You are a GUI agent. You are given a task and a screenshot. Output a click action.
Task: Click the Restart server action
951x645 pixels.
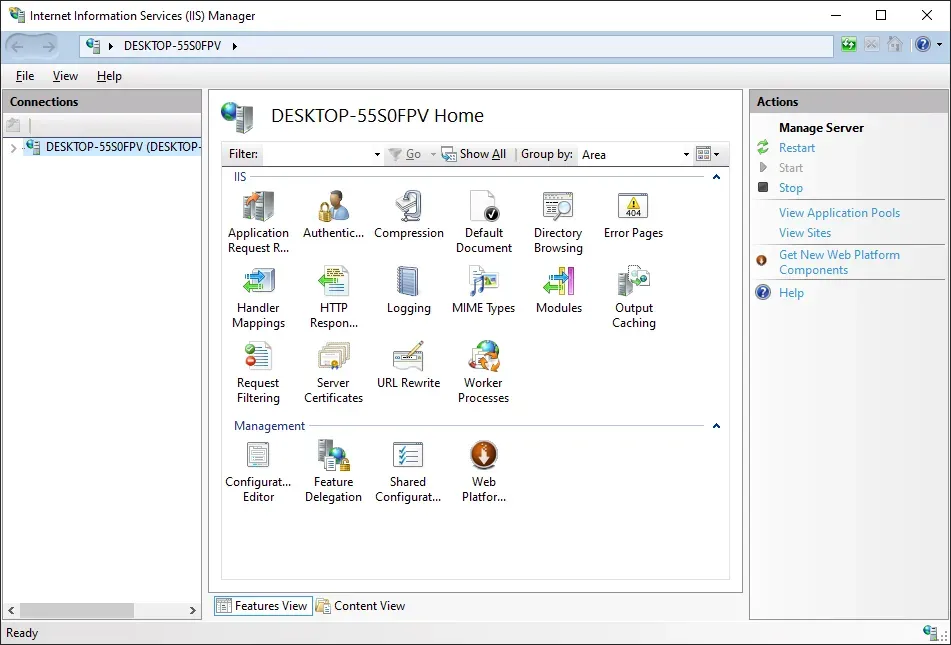click(797, 147)
